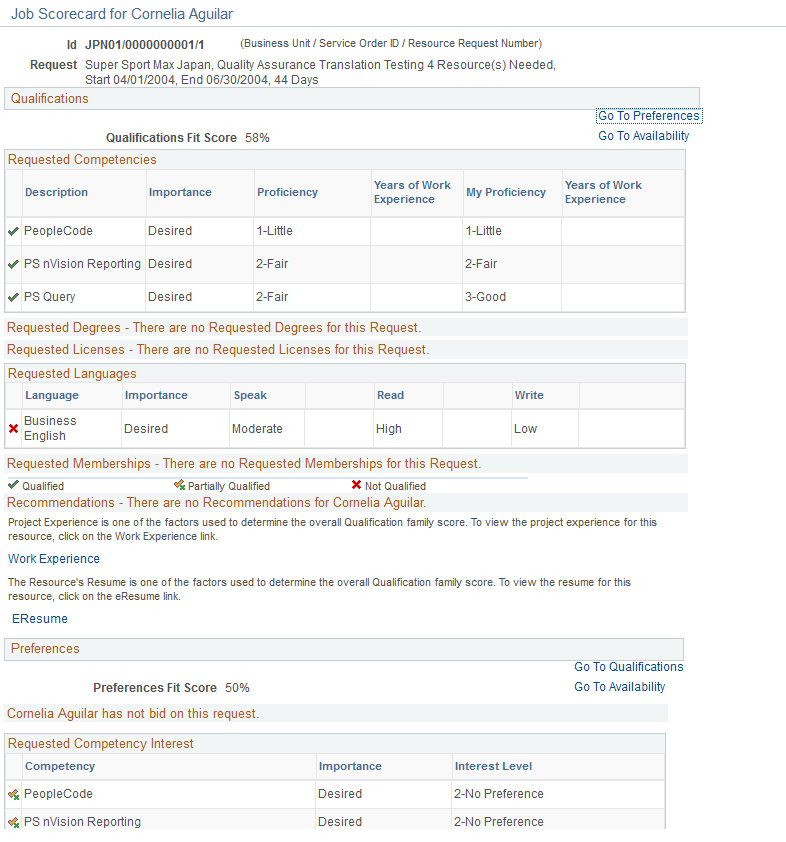The width and height of the screenshot is (786, 842).
Task: Open the EResume link
Action: pyautogui.click(x=40, y=619)
